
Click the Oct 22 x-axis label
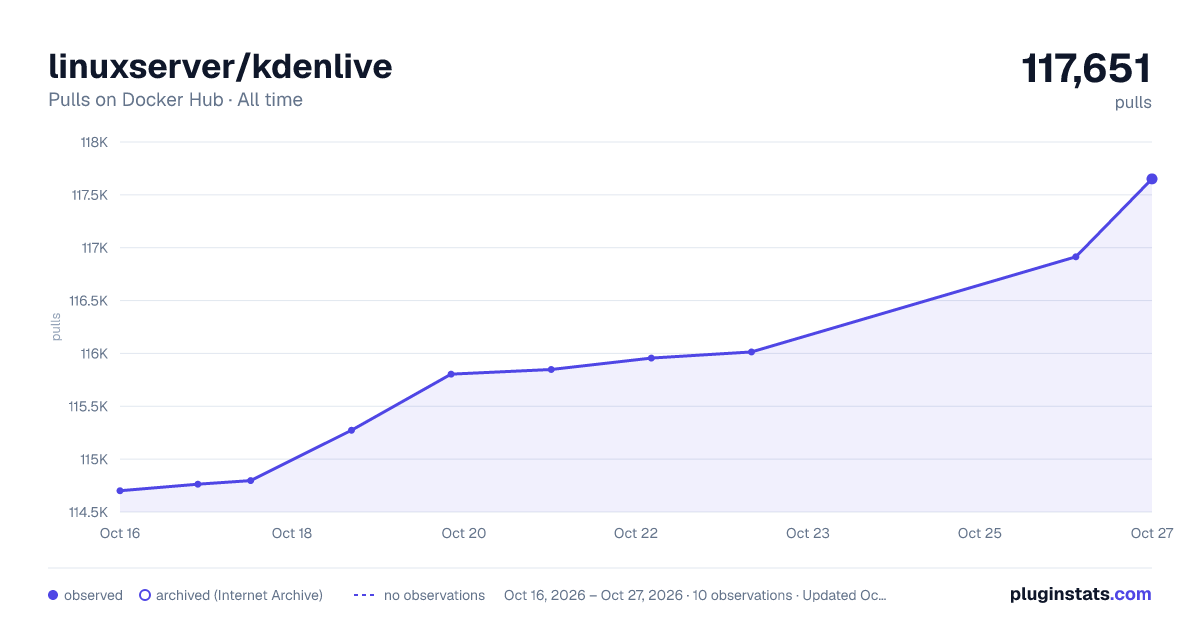tap(636, 533)
